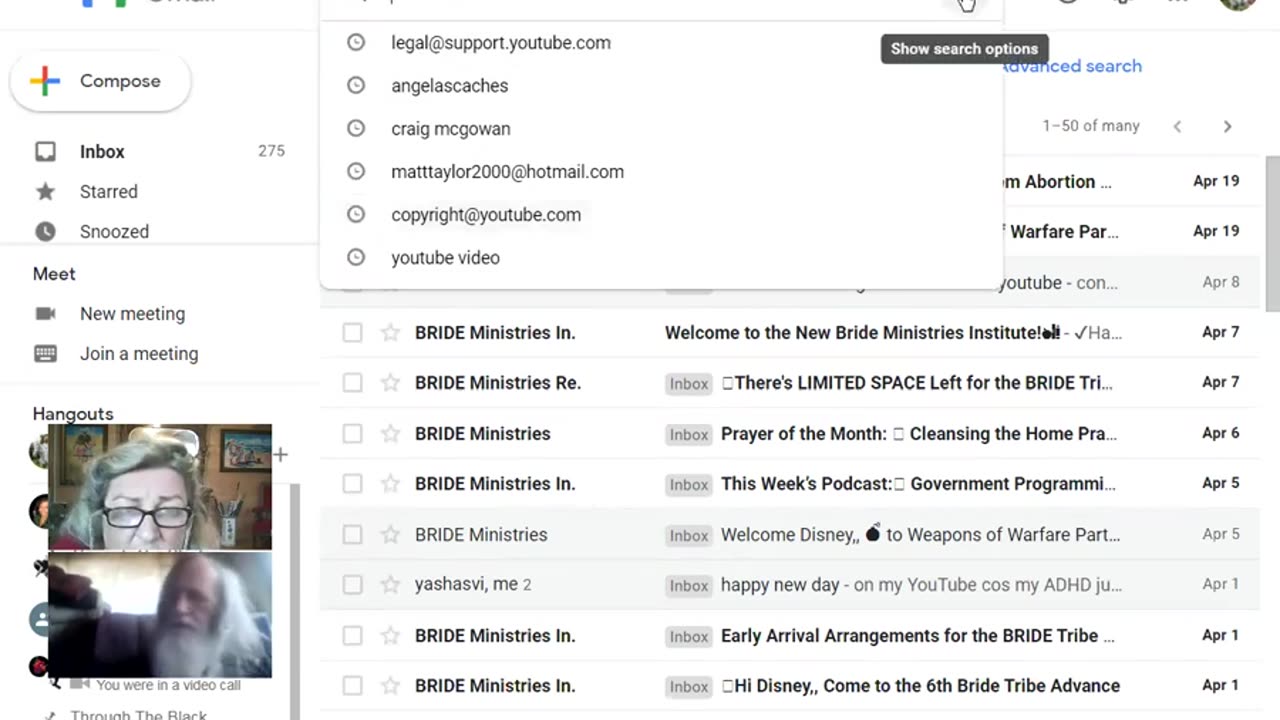The width and height of the screenshot is (1280, 720).
Task: Star the 'Prayer of the Month' email
Action: pyautogui.click(x=390, y=434)
